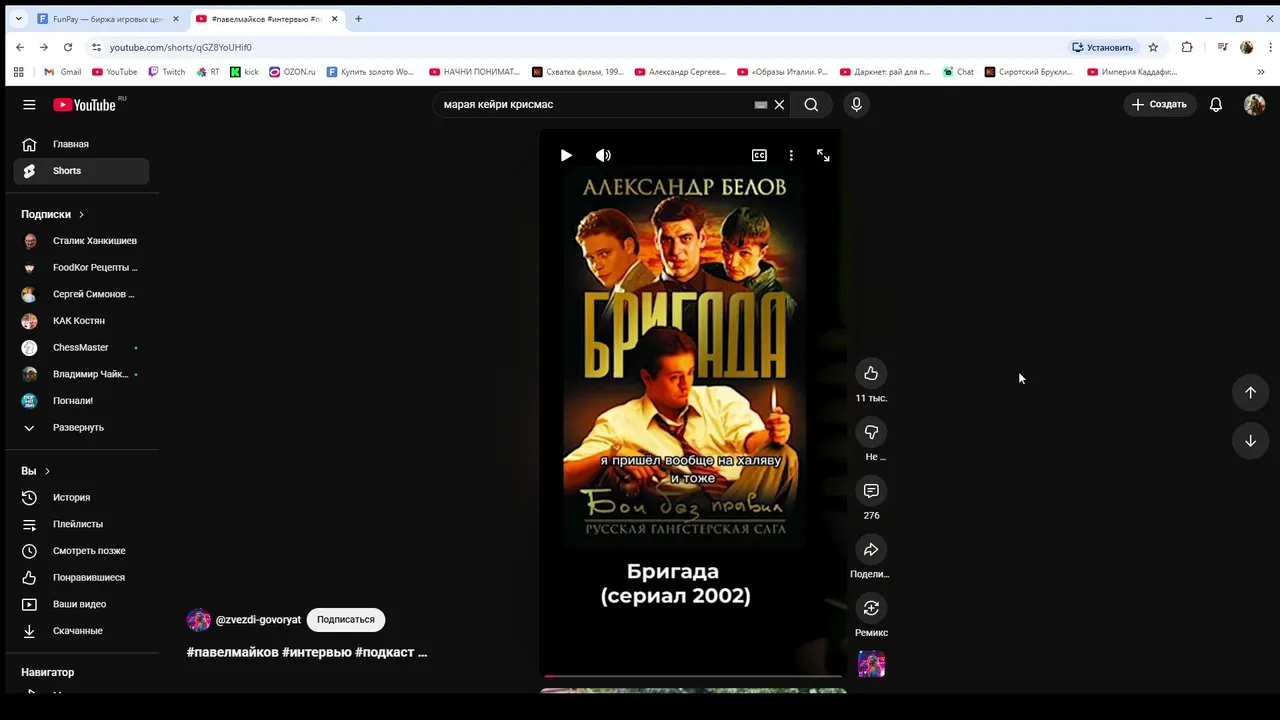Share the Short via Поделиться
This screenshot has height=720, width=1280.
coord(871,549)
